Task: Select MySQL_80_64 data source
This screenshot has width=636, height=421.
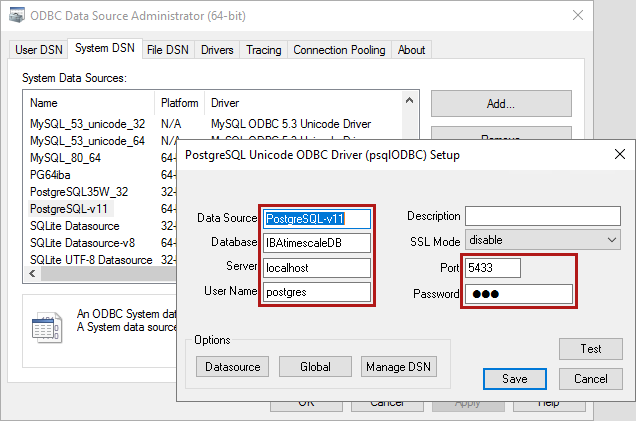Action: [65, 158]
